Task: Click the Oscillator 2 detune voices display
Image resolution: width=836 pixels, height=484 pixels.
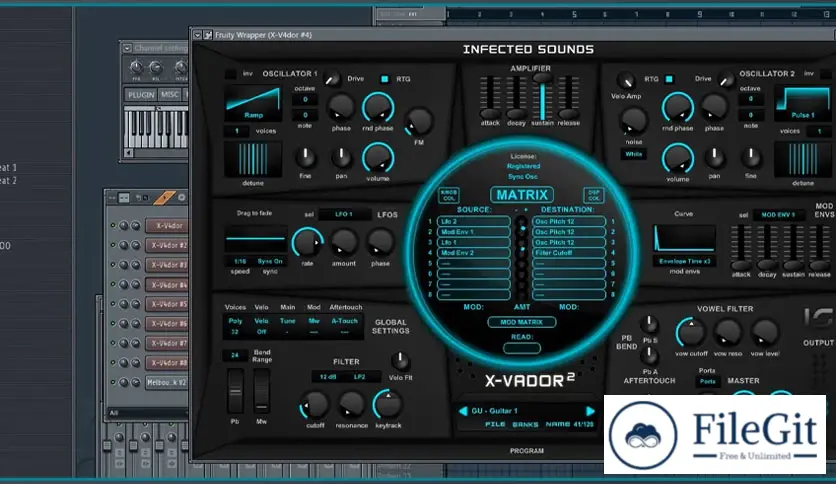Action: (x=802, y=159)
